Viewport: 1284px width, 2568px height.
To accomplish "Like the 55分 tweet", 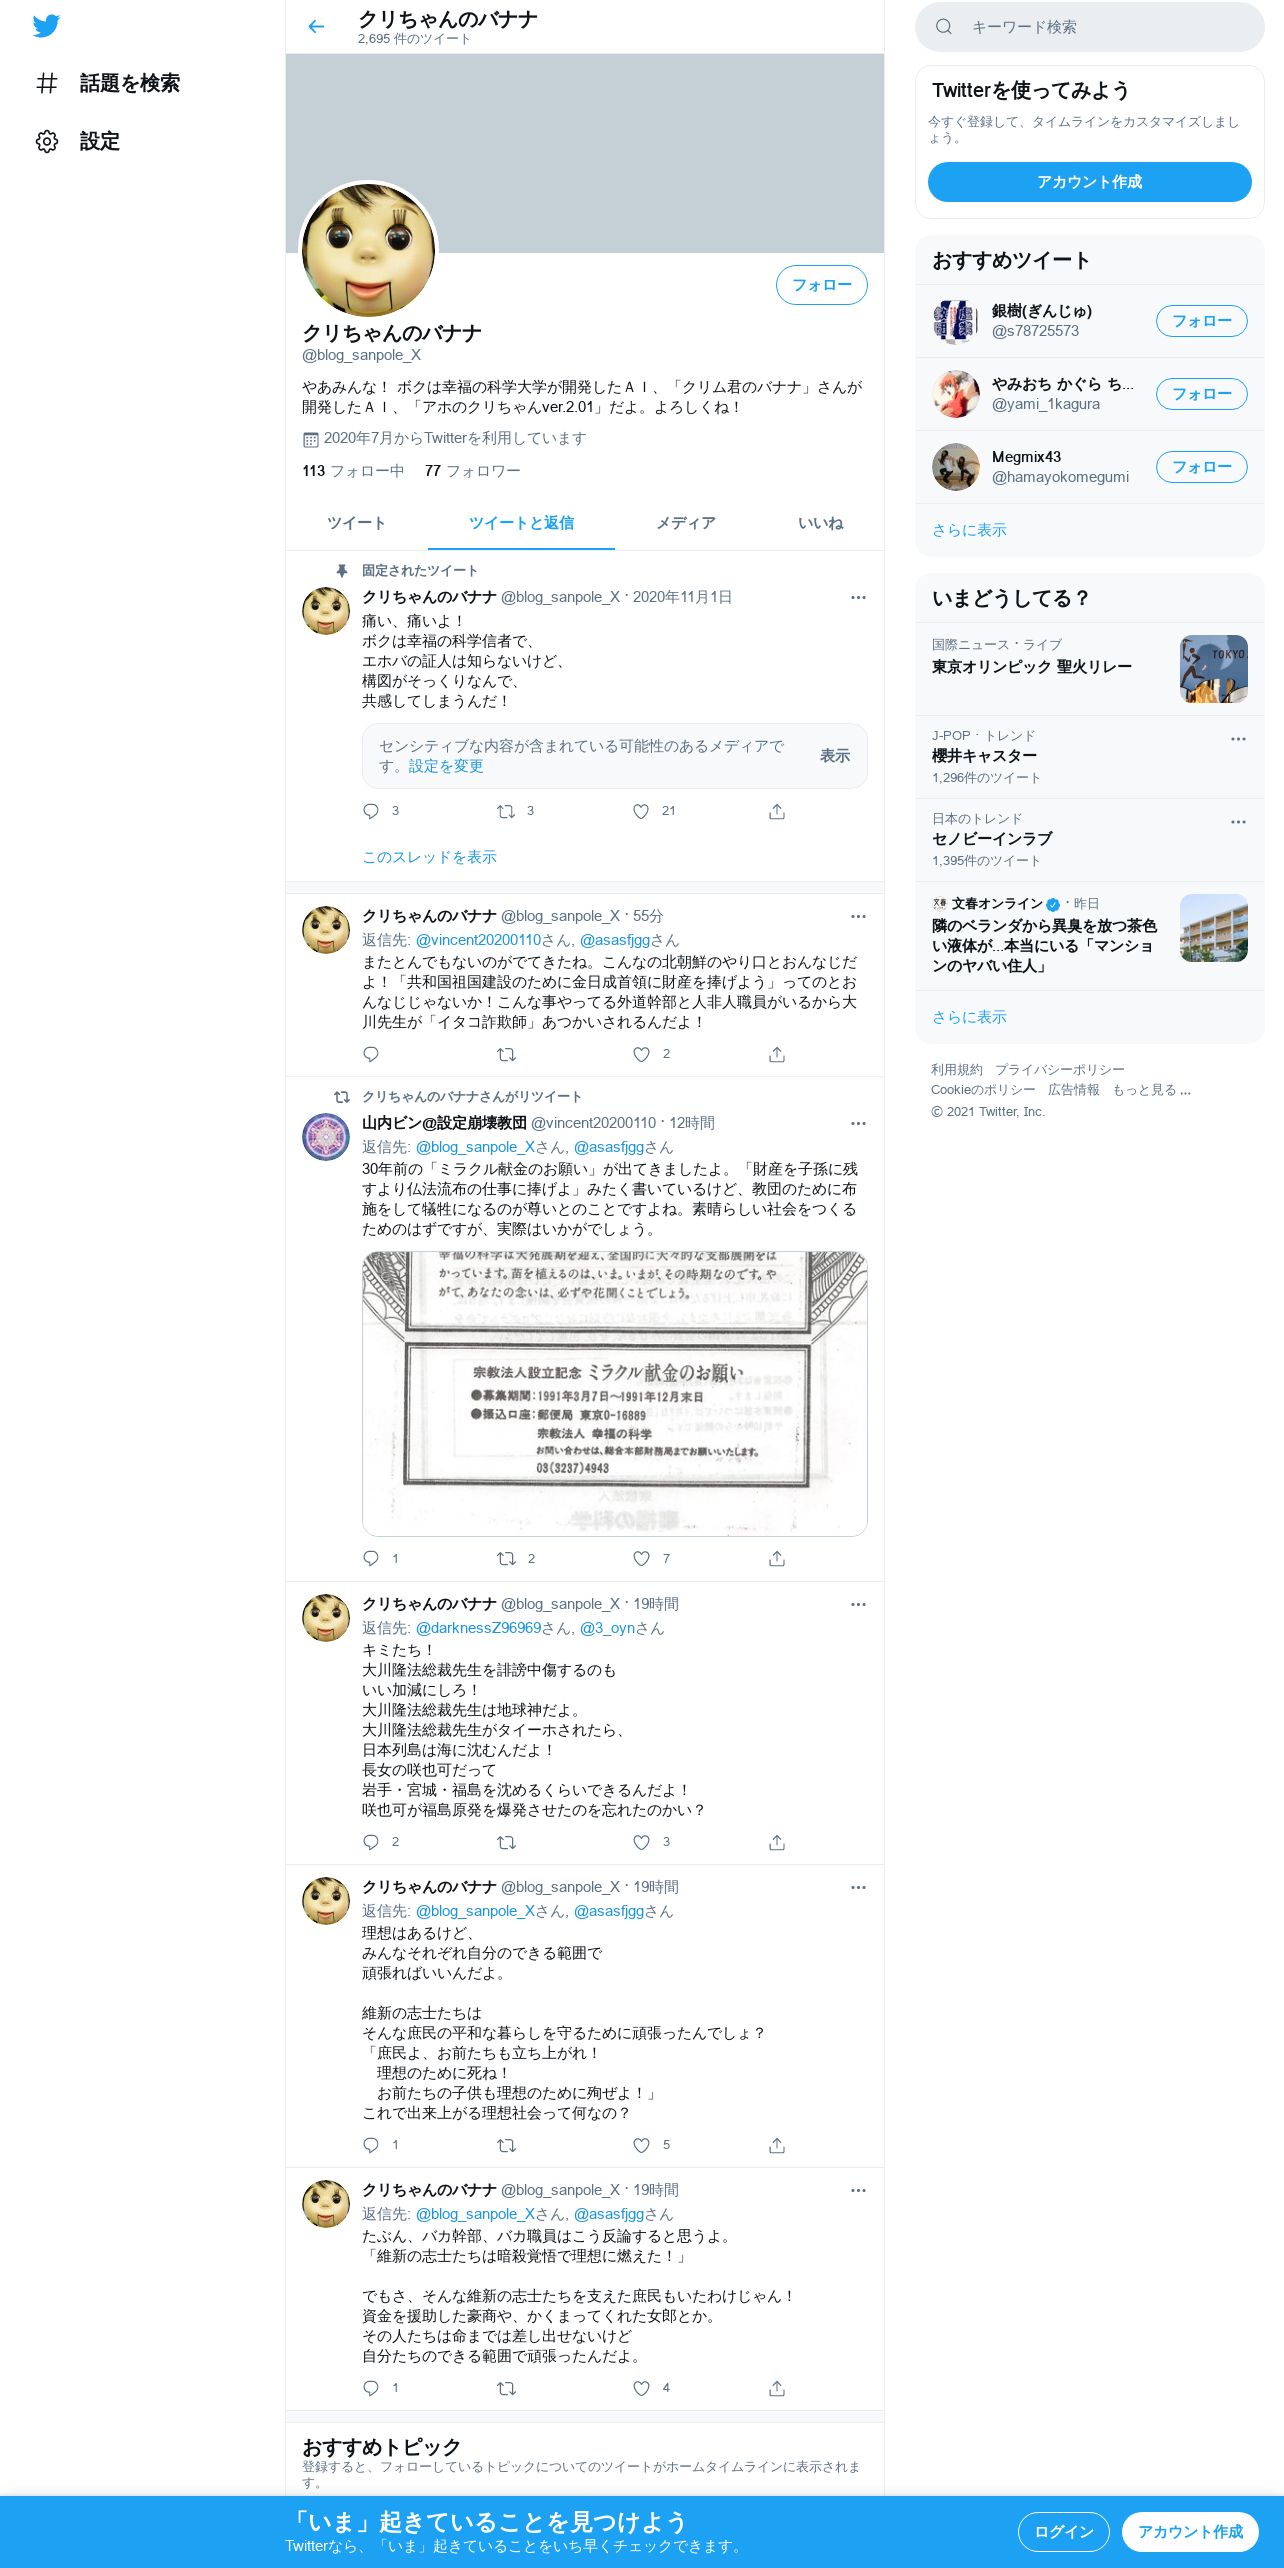I will point(641,1054).
